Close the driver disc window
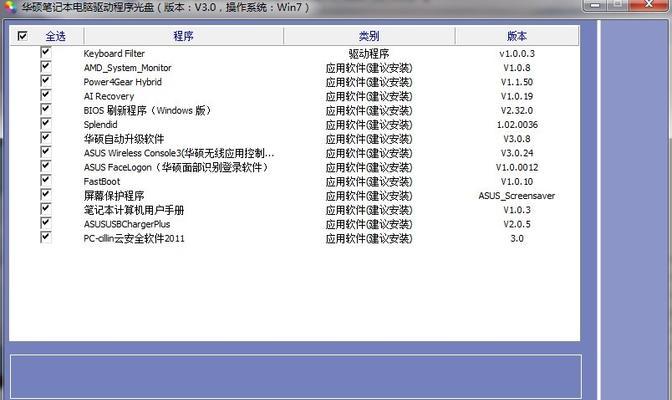The width and height of the screenshot is (672, 400). [649, 5]
